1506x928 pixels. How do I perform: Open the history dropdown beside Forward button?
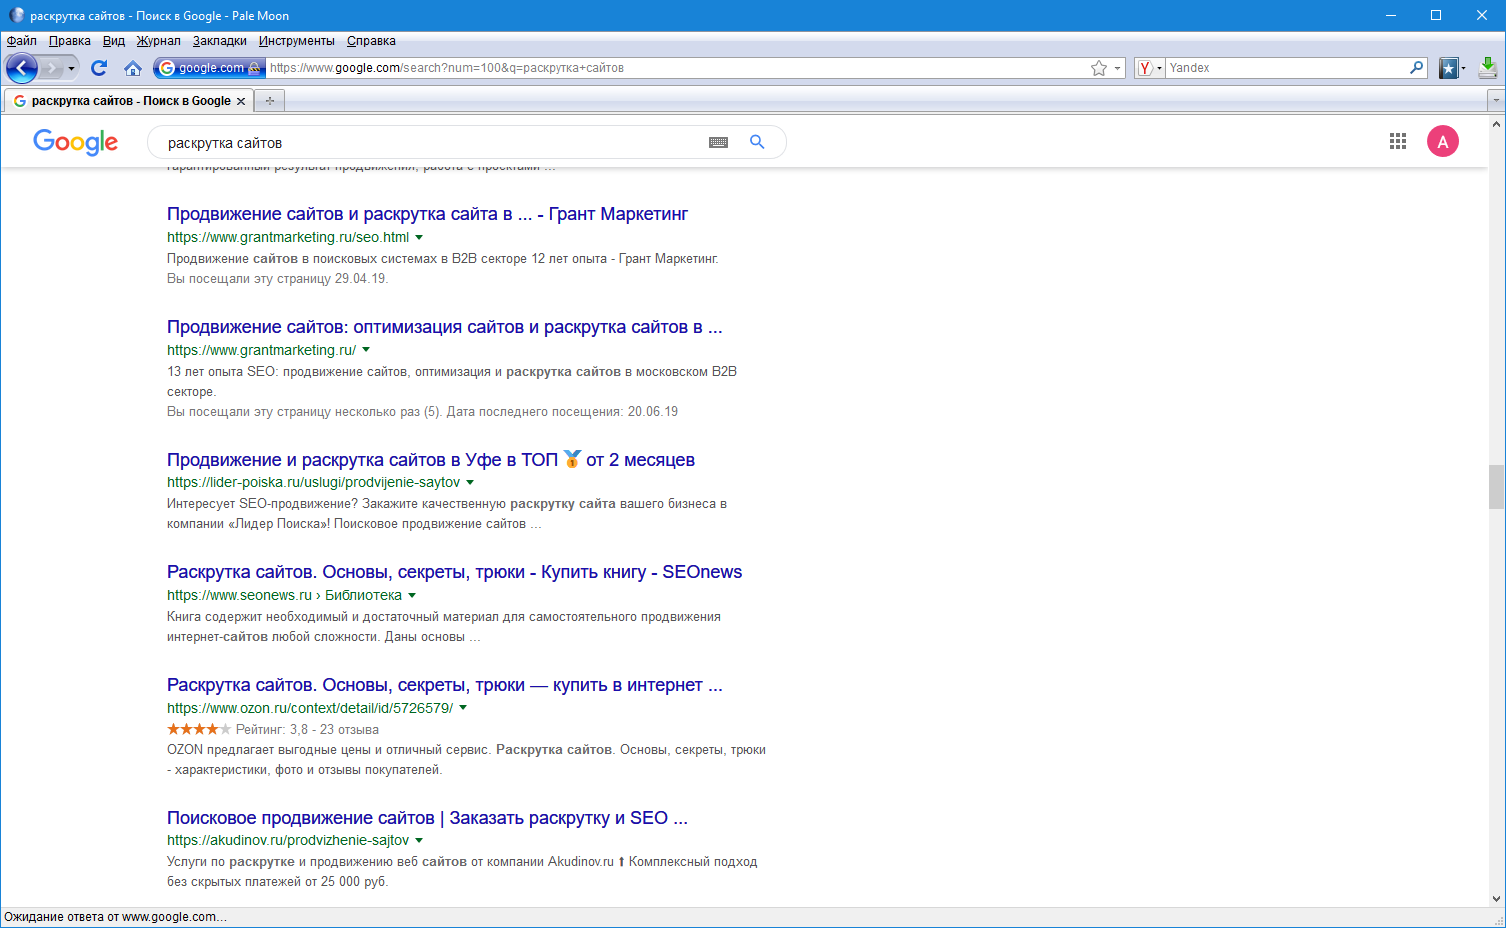click(72, 68)
